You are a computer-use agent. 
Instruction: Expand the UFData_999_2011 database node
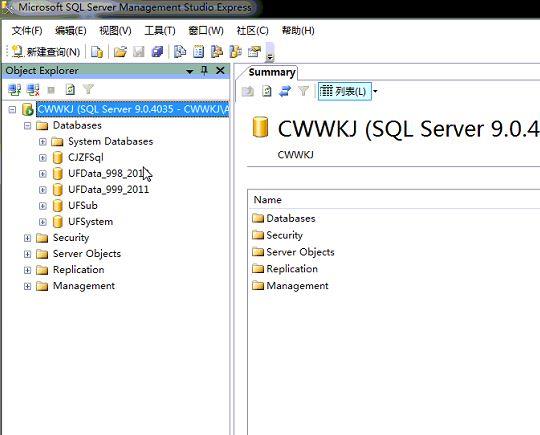pos(43,190)
